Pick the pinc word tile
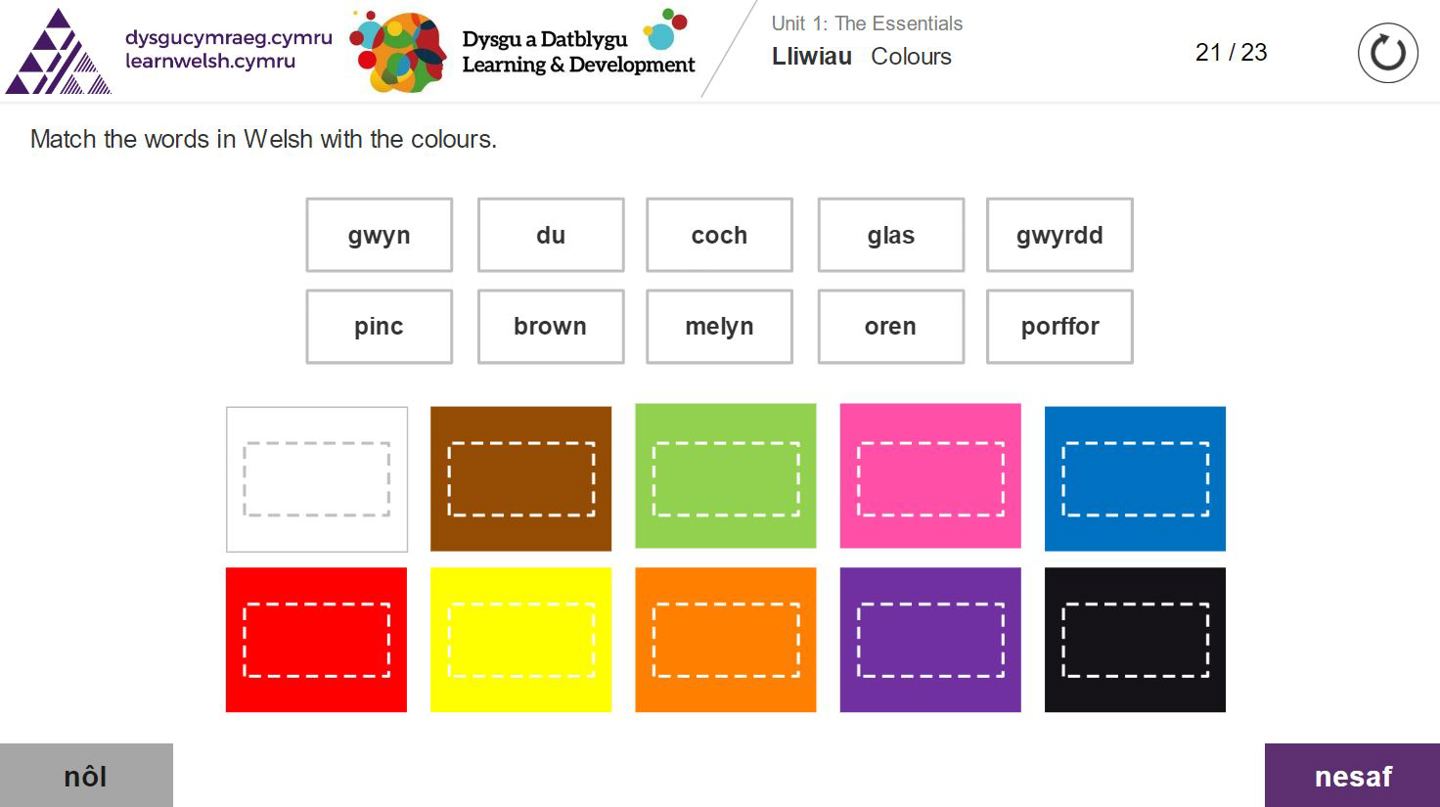1440x807 pixels. 379,327
